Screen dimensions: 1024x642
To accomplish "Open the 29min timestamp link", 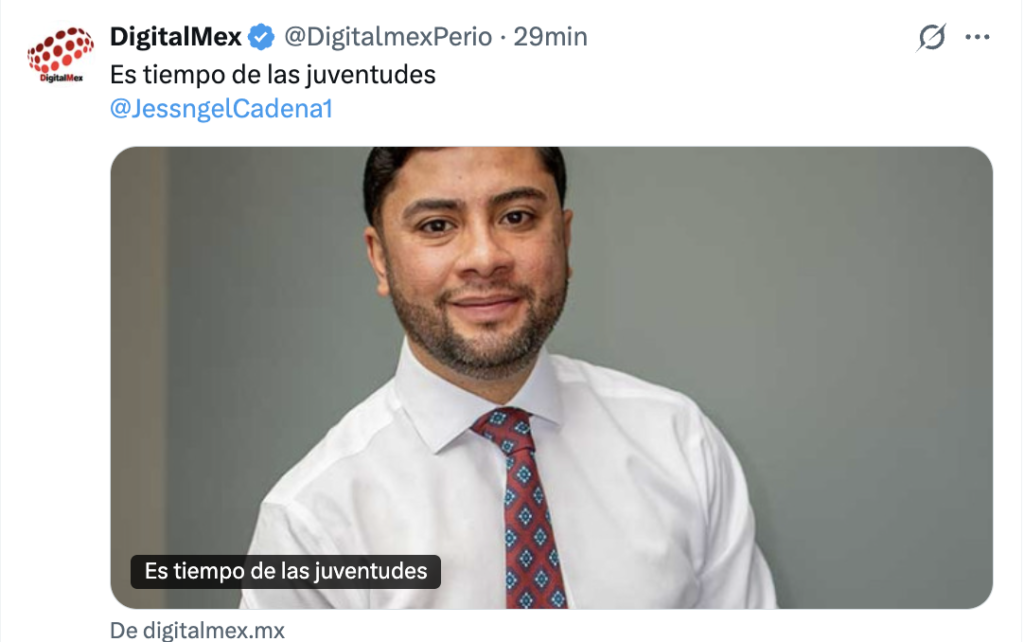I will click(550, 37).
